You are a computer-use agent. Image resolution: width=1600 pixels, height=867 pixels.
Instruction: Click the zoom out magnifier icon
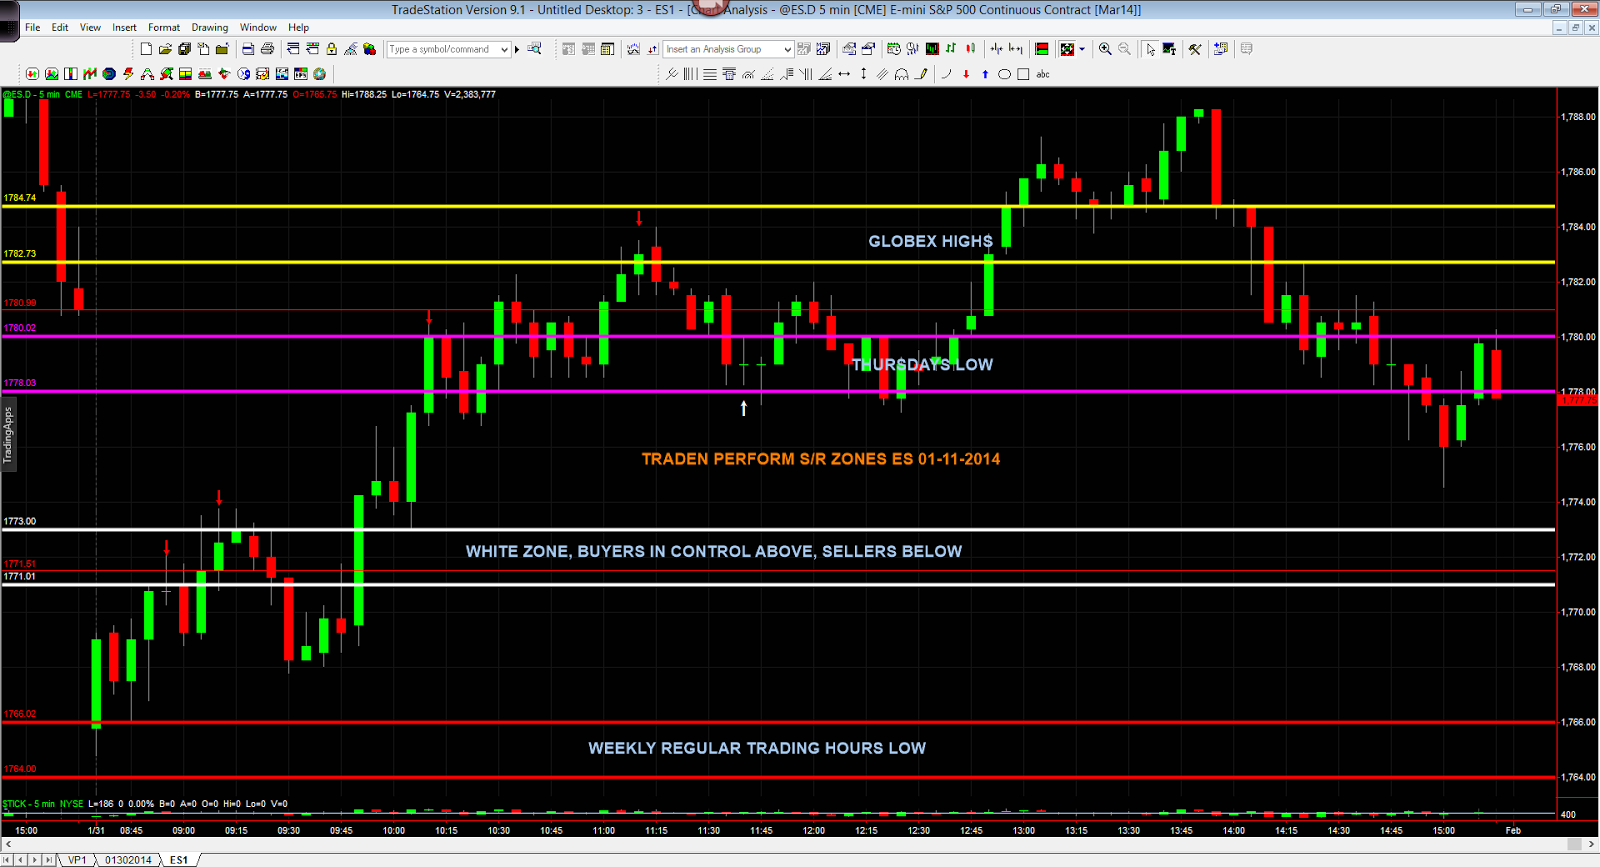point(1124,49)
